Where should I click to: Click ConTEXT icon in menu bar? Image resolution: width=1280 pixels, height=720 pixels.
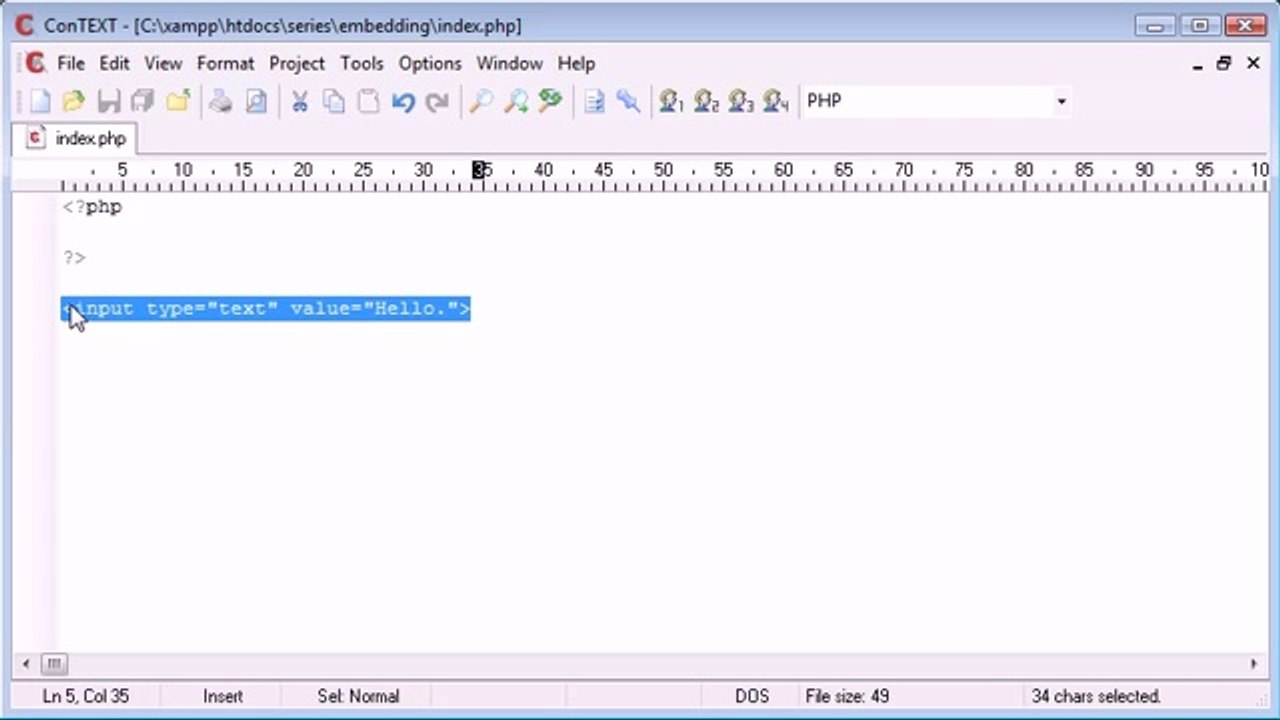click(35, 63)
